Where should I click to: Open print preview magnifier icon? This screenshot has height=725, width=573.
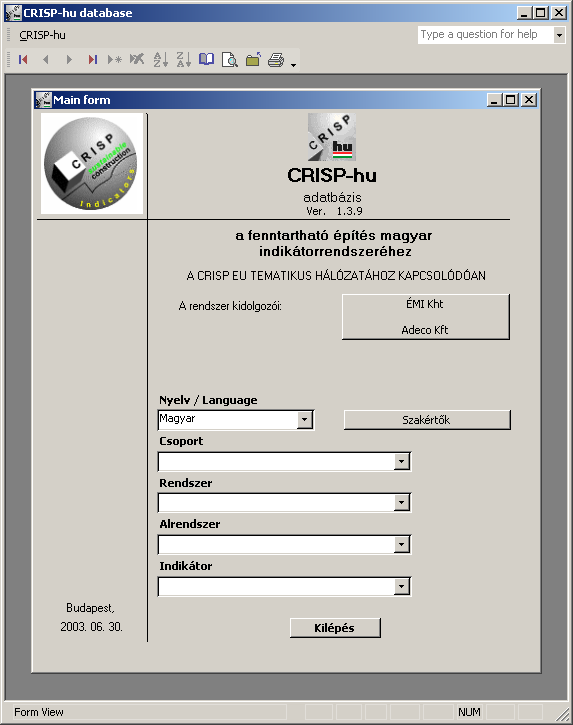229,60
